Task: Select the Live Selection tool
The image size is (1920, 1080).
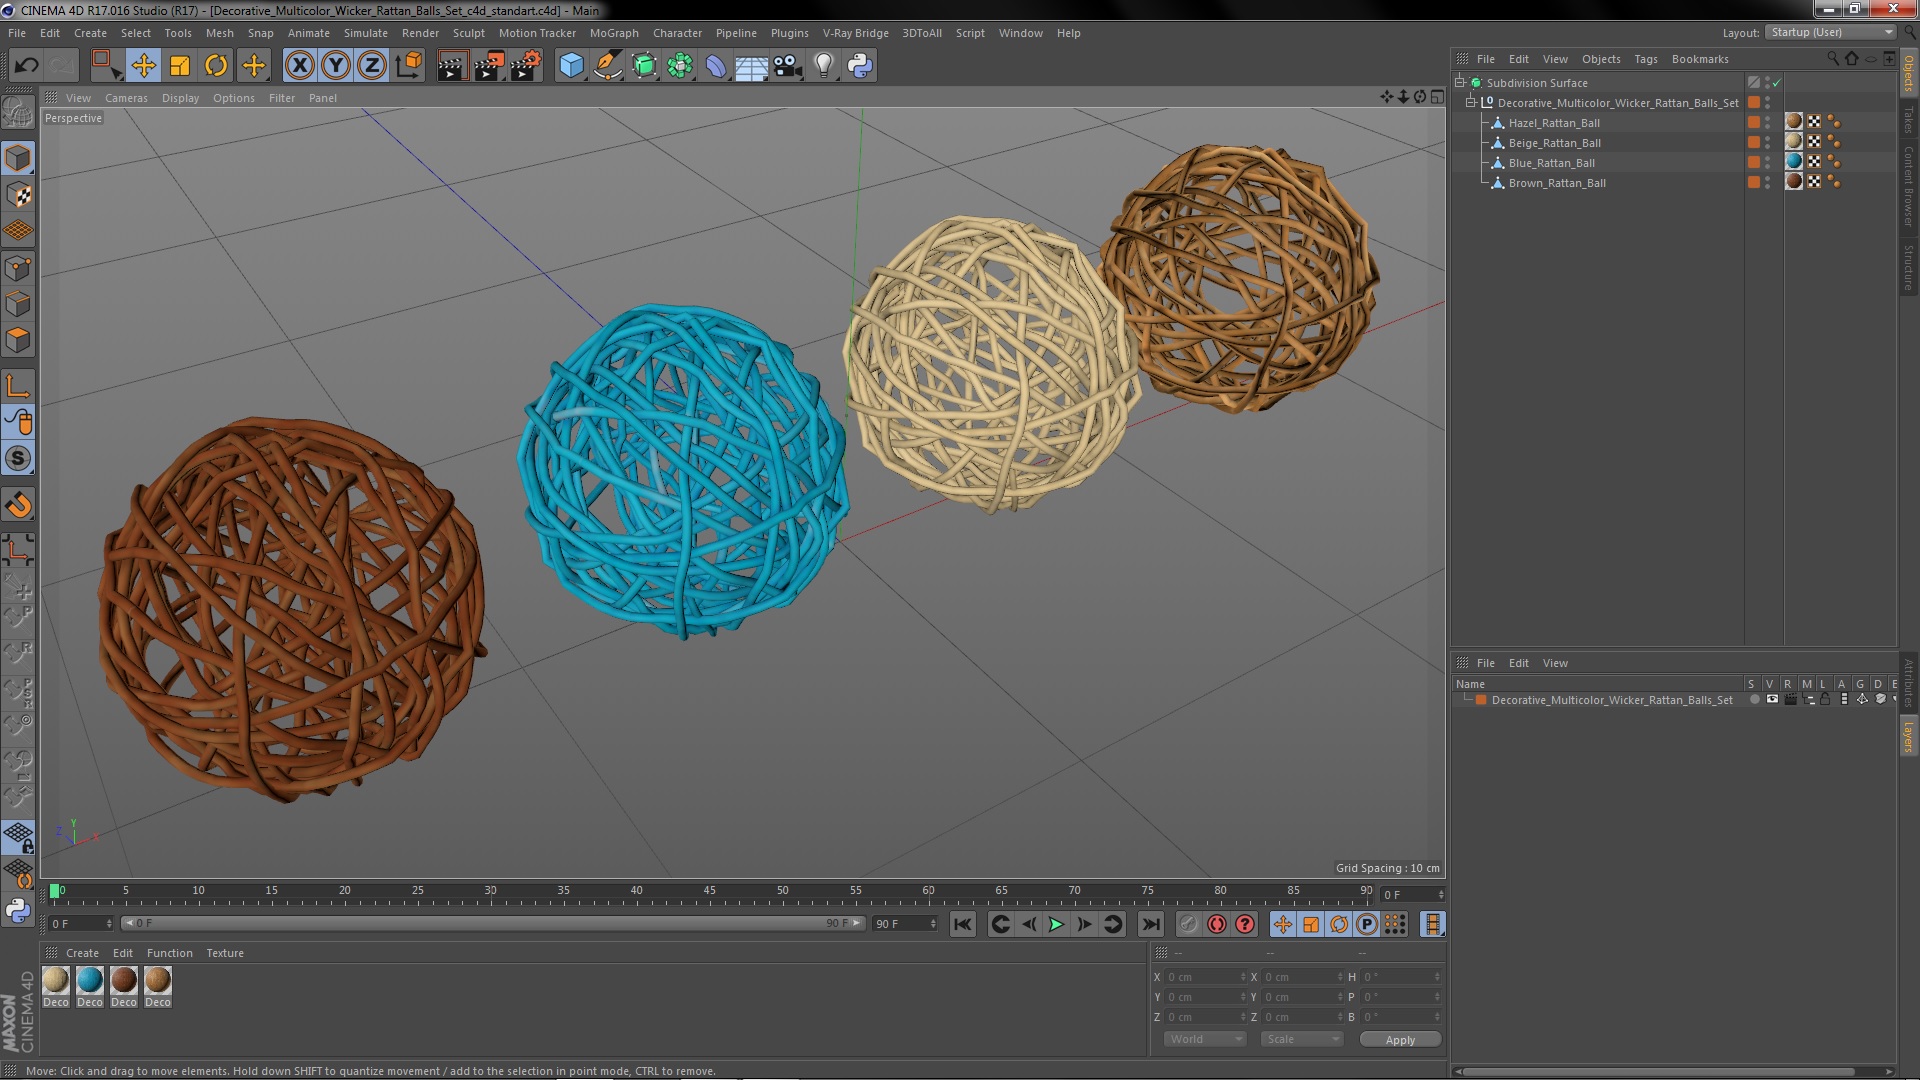Action: coord(106,66)
